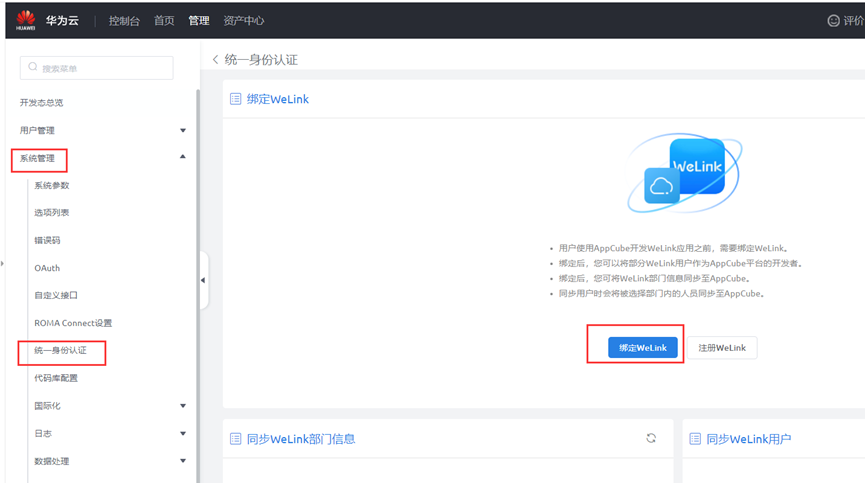Click the 系统管理 sidebar item
This screenshot has height=483, width=865.
[38, 158]
